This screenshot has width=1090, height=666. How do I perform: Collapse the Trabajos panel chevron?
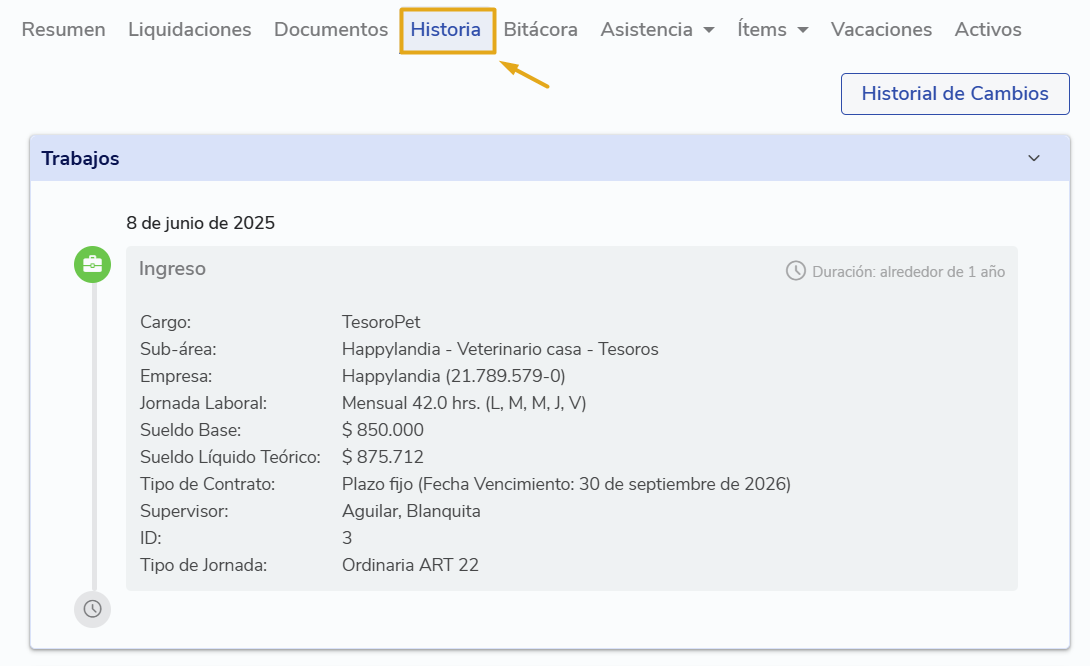coord(1034,159)
